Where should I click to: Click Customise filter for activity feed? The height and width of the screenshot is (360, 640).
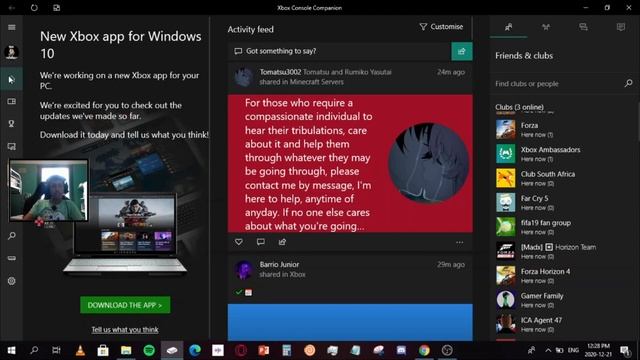(x=441, y=27)
